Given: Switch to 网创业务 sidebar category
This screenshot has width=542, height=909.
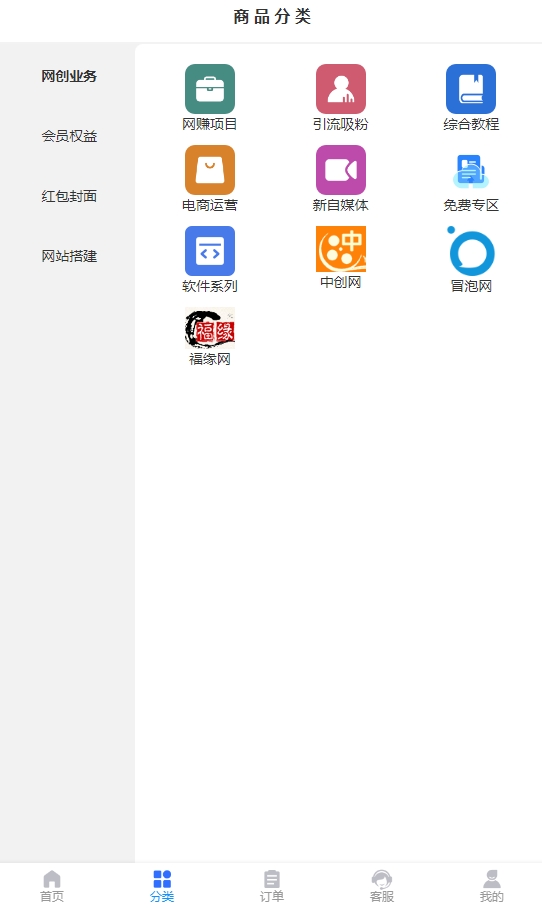Looking at the screenshot, I should [68, 76].
